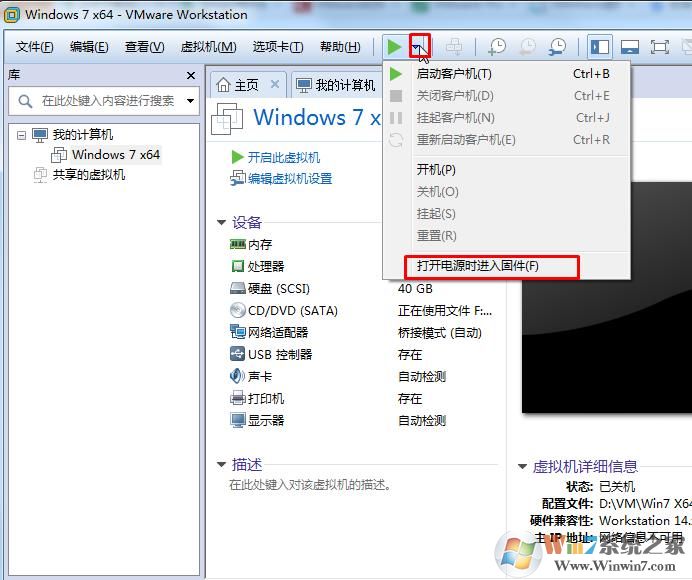Select 挂起客户机(N) menu entry
This screenshot has height=580, width=692.
coord(507,118)
